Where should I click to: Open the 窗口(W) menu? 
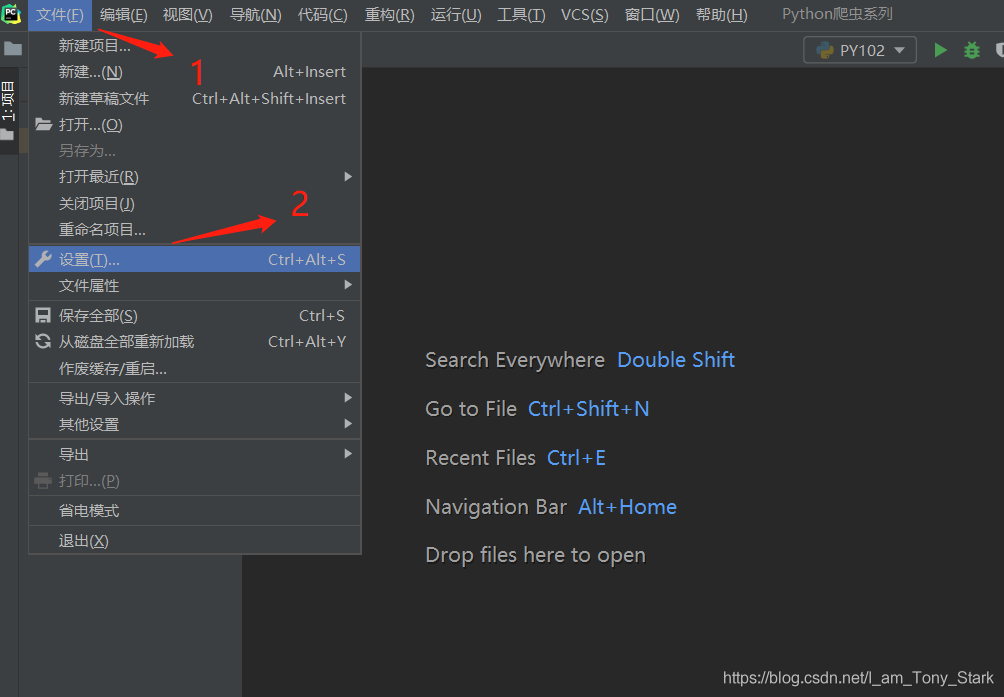652,15
